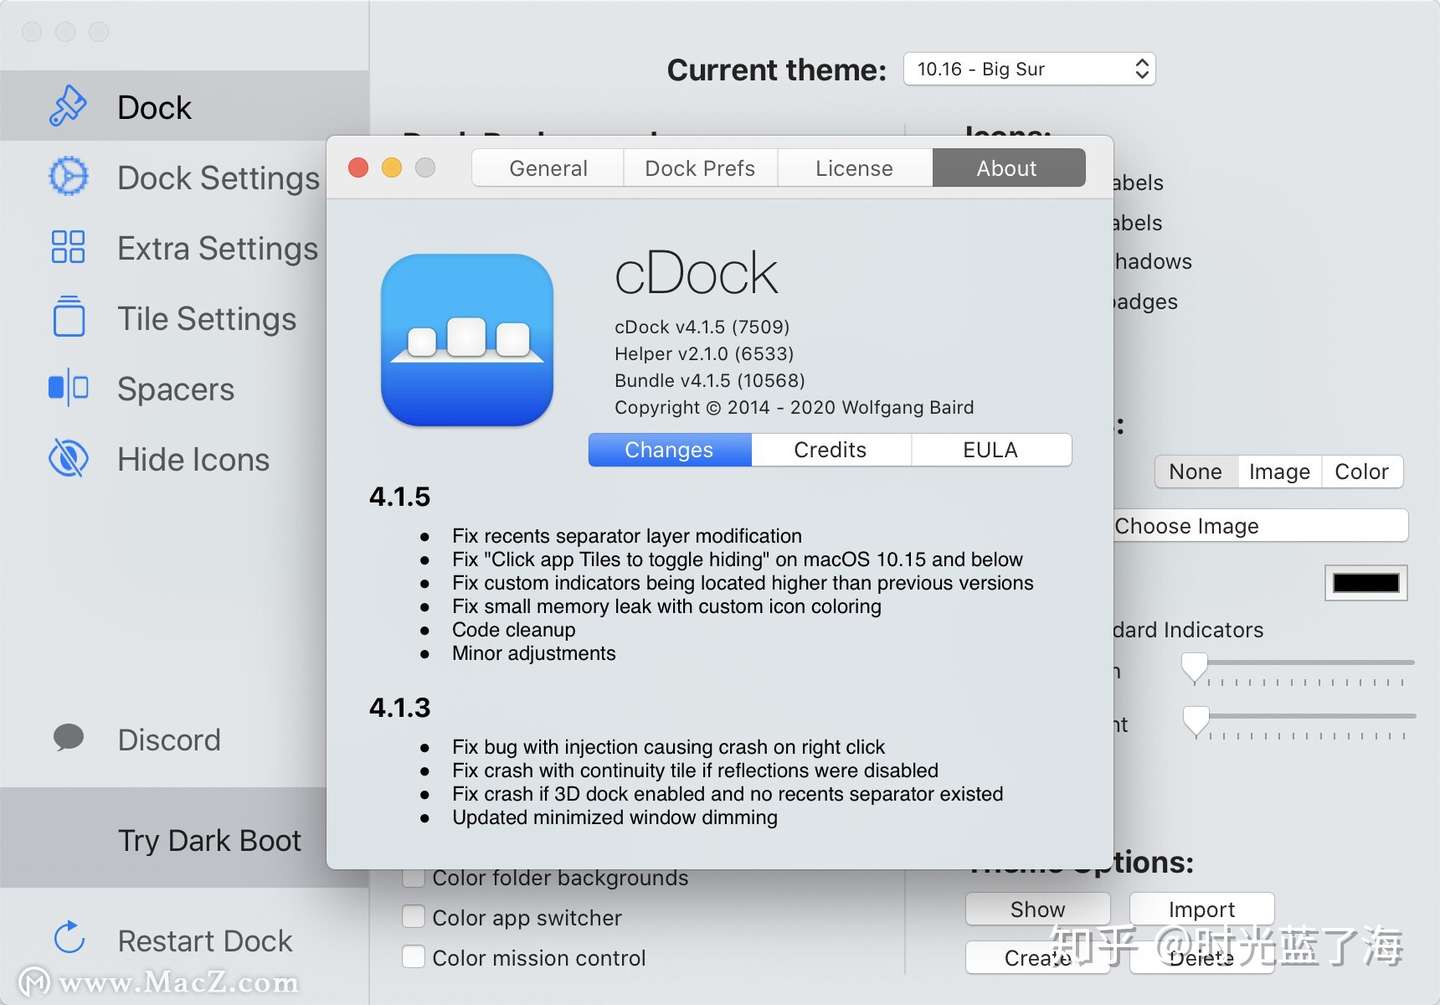Image resolution: width=1440 pixels, height=1005 pixels.
Task: Enable Color folder backgrounds checkbox
Action: click(413, 878)
